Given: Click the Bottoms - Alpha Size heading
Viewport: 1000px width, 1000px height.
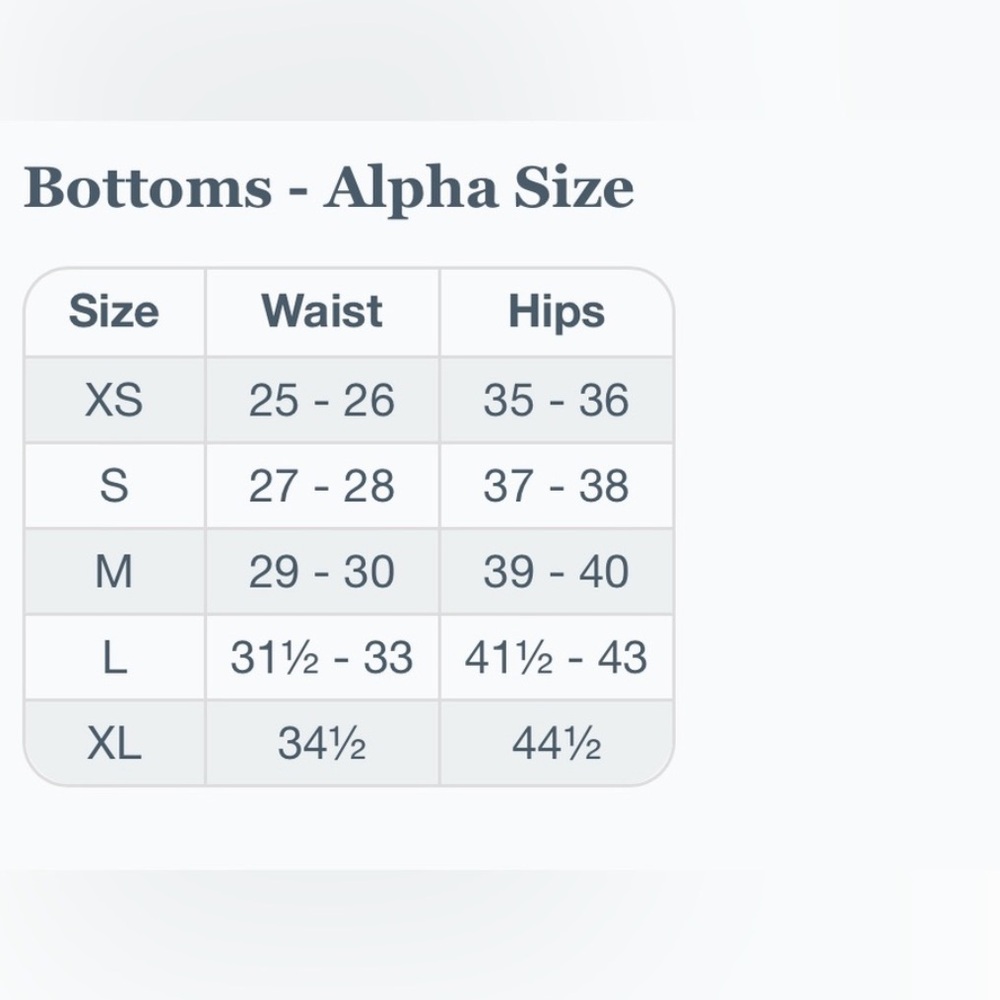Looking at the screenshot, I should 328,189.
